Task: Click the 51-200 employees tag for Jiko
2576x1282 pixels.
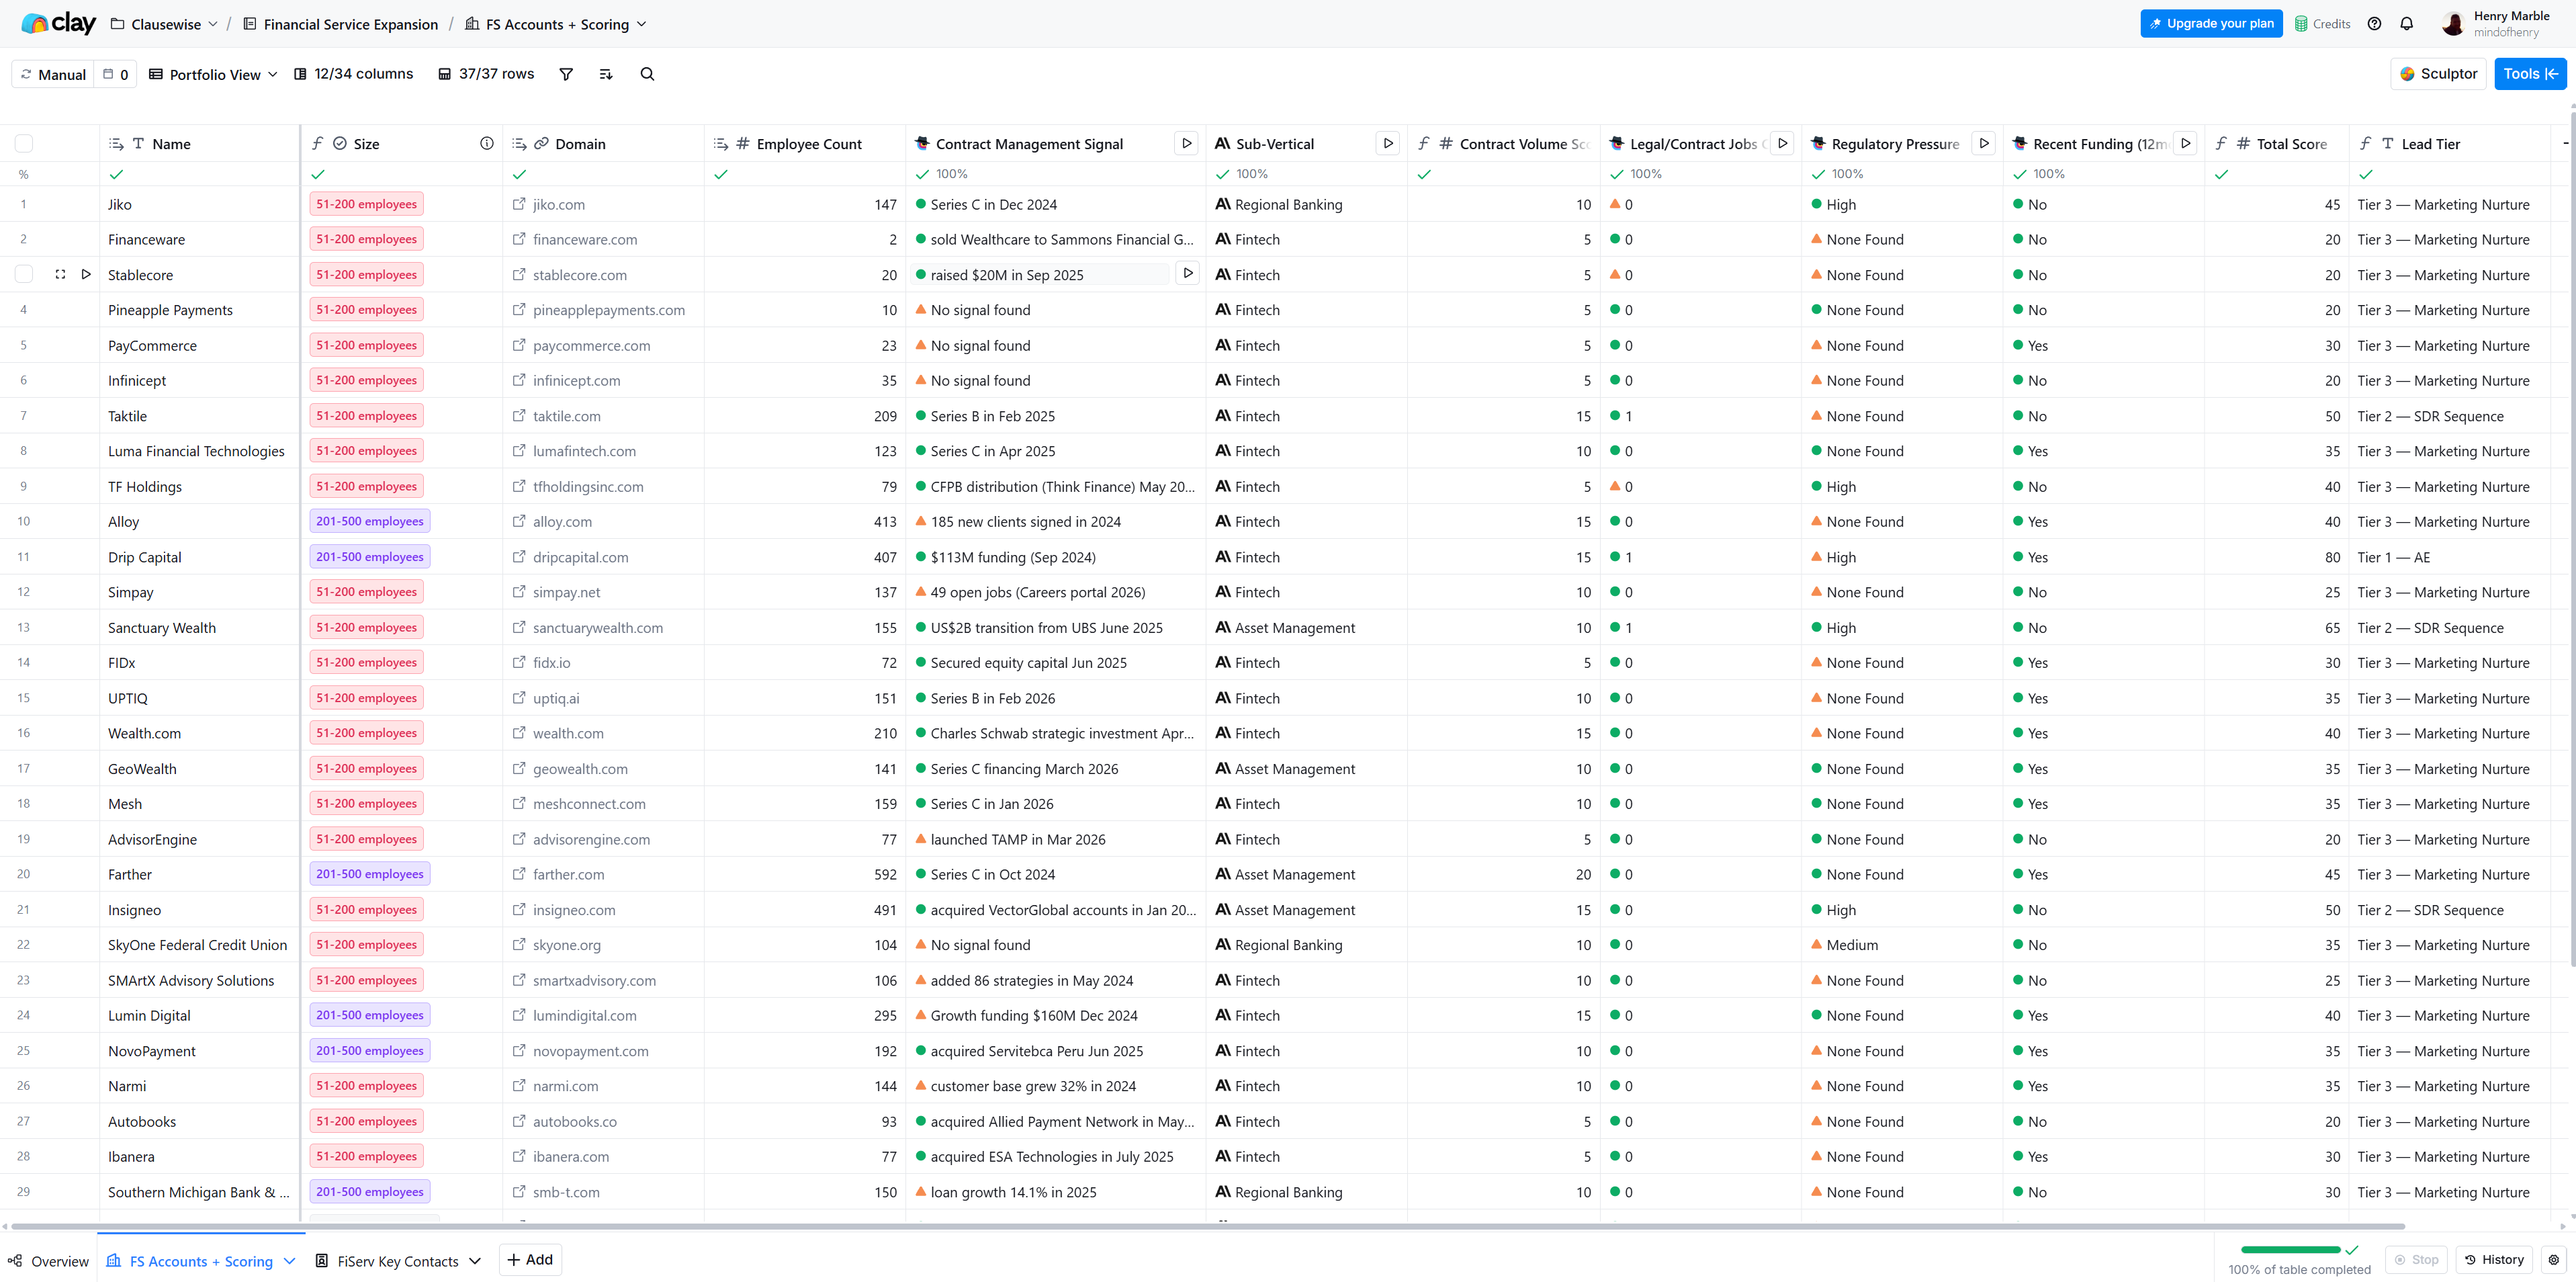Action: click(x=366, y=204)
